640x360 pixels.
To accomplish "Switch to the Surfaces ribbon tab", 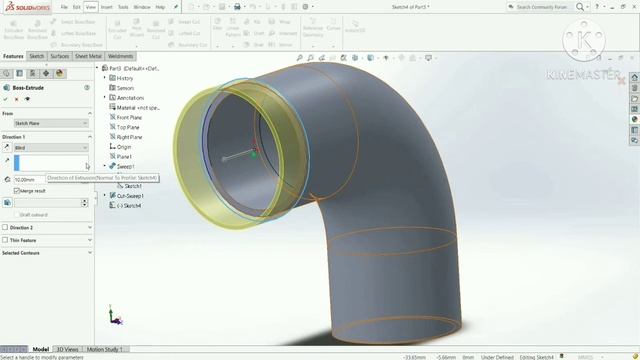I will 60,56.
